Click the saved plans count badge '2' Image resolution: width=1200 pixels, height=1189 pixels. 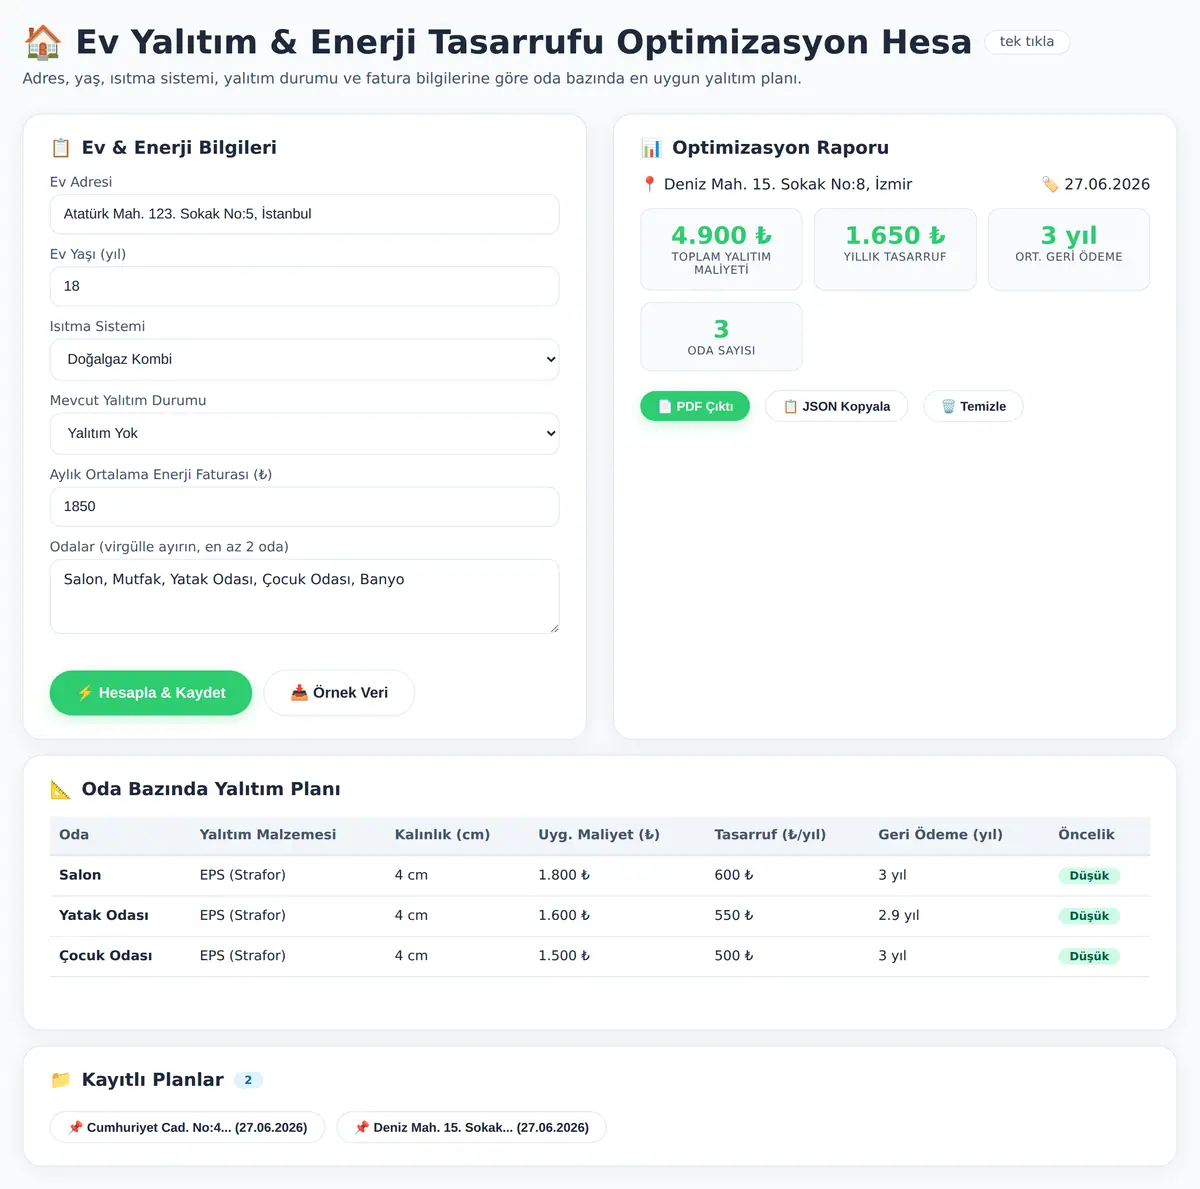coord(248,1080)
